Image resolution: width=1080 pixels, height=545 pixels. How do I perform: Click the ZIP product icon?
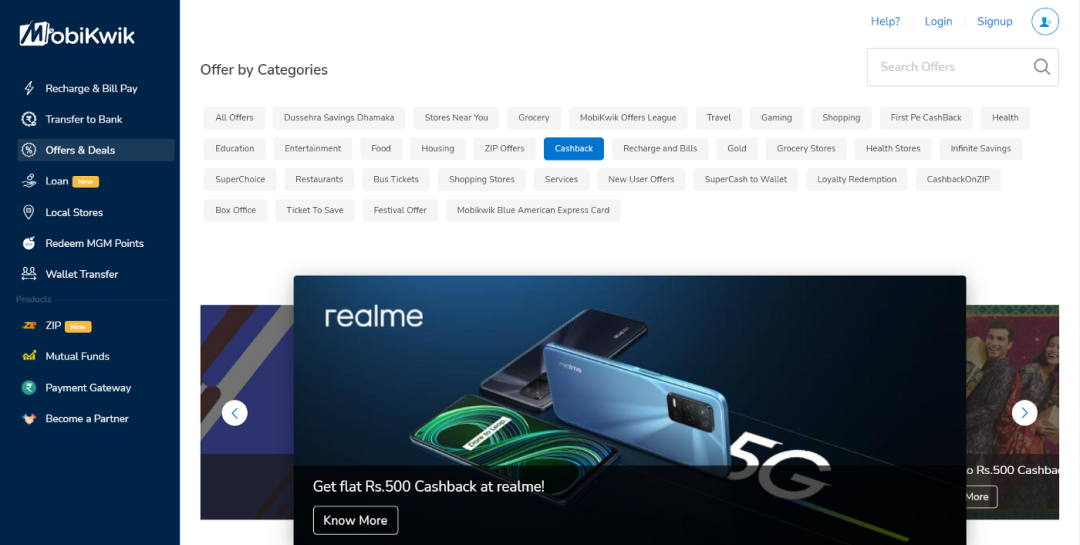tap(29, 326)
